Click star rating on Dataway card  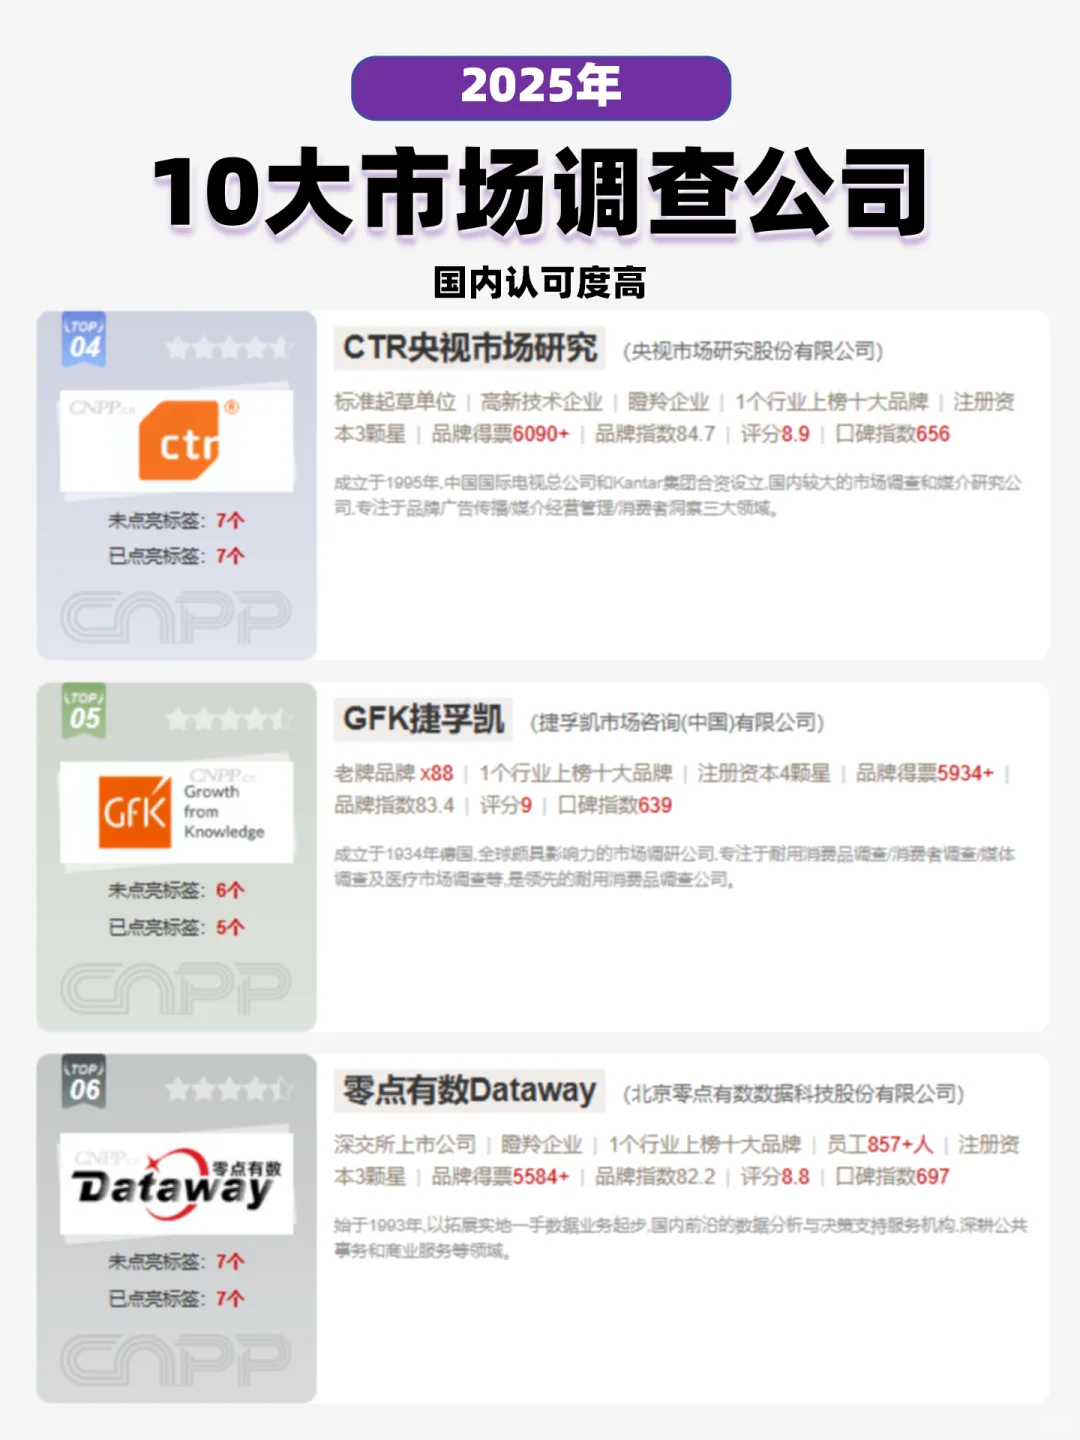click(229, 1090)
